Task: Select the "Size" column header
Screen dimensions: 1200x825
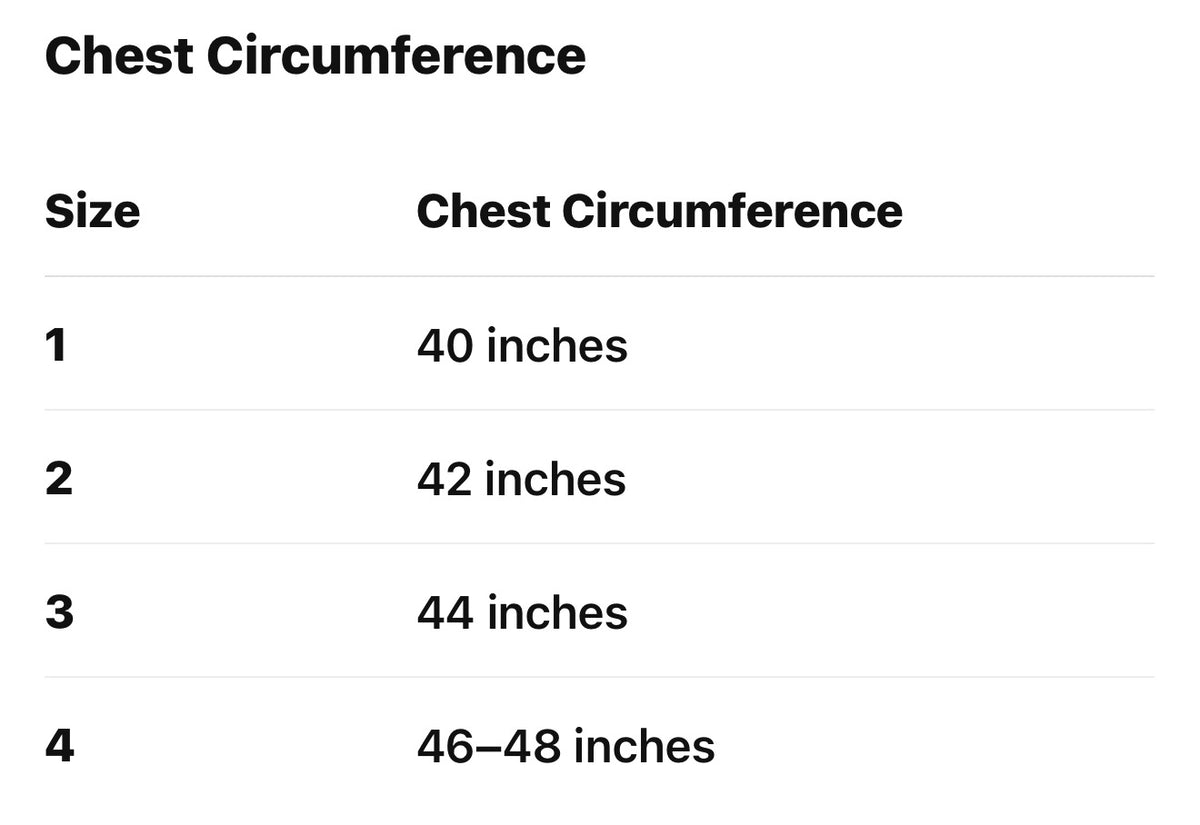Action: click(92, 211)
